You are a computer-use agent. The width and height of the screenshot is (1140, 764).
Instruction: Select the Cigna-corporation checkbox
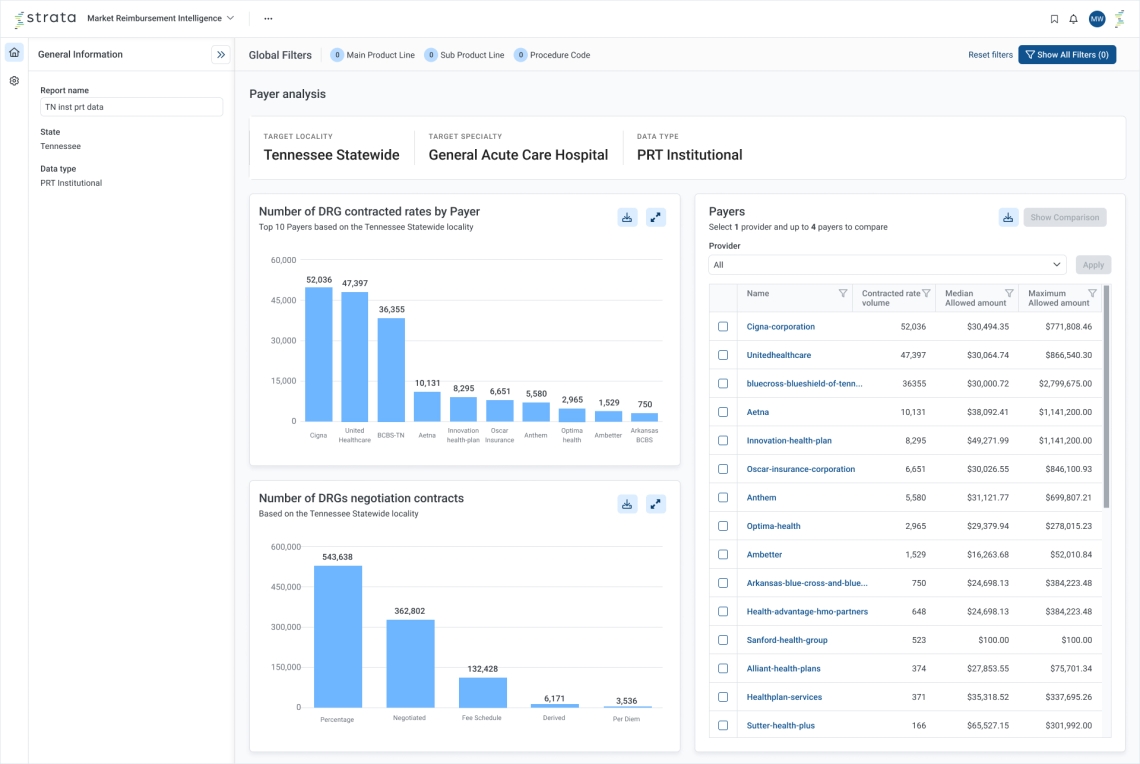[x=723, y=326]
